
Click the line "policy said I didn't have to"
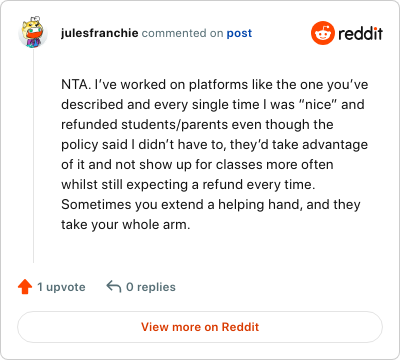pyautogui.click(x=214, y=145)
